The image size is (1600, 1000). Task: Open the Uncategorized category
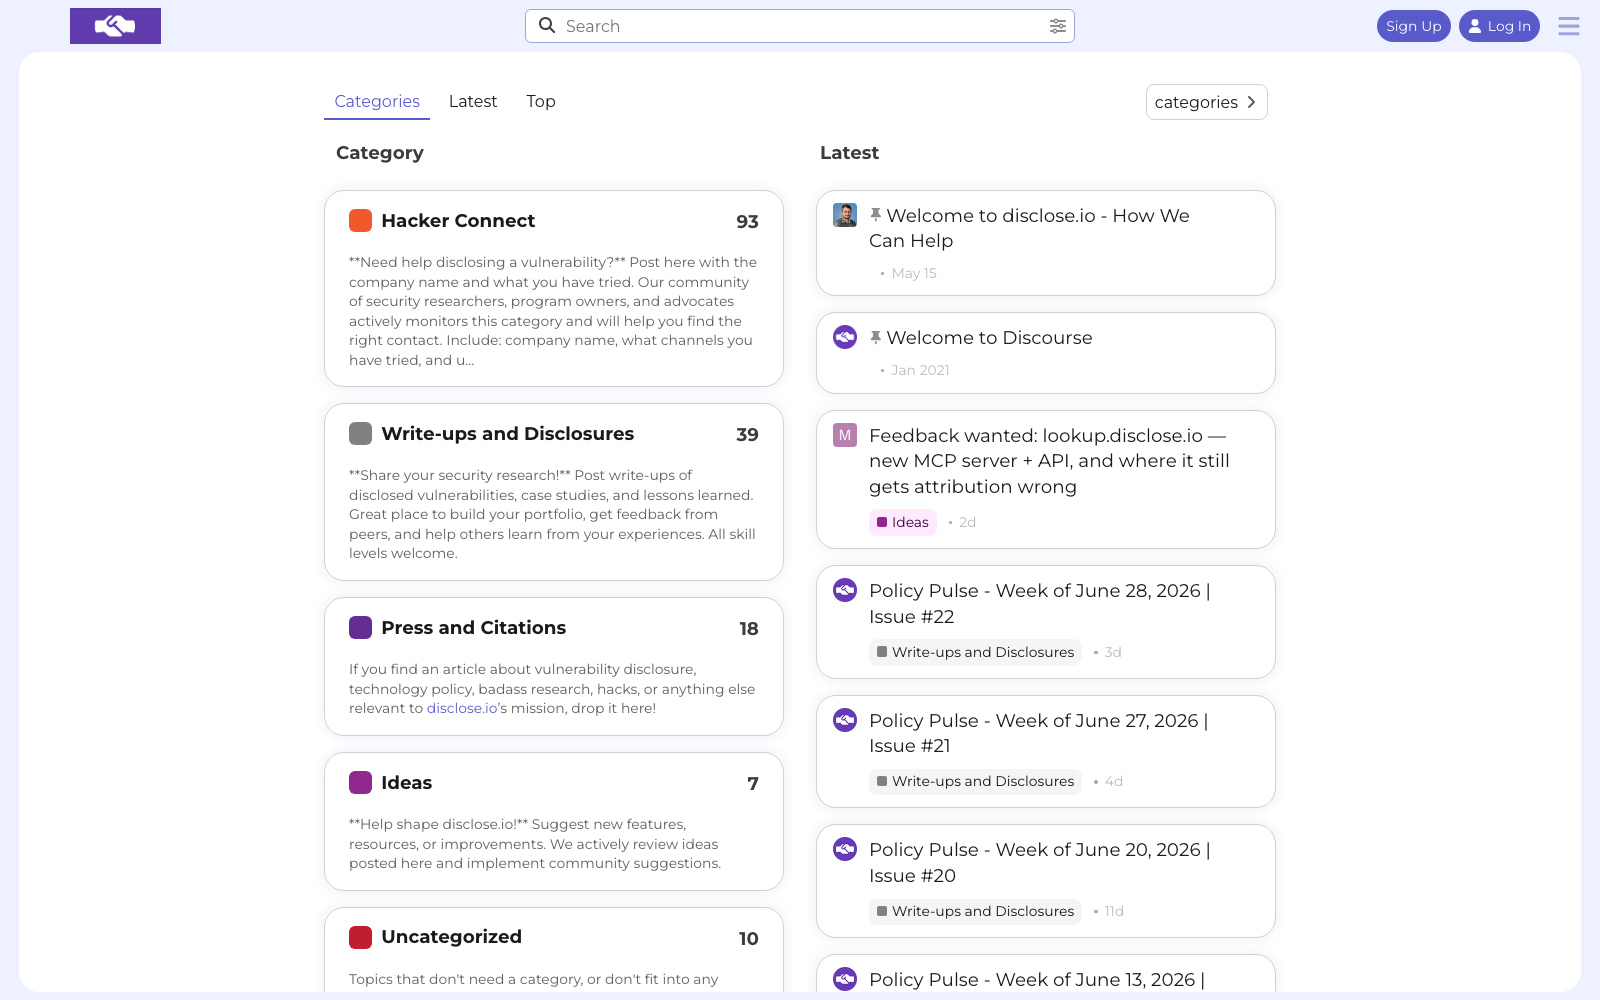tap(451, 937)
